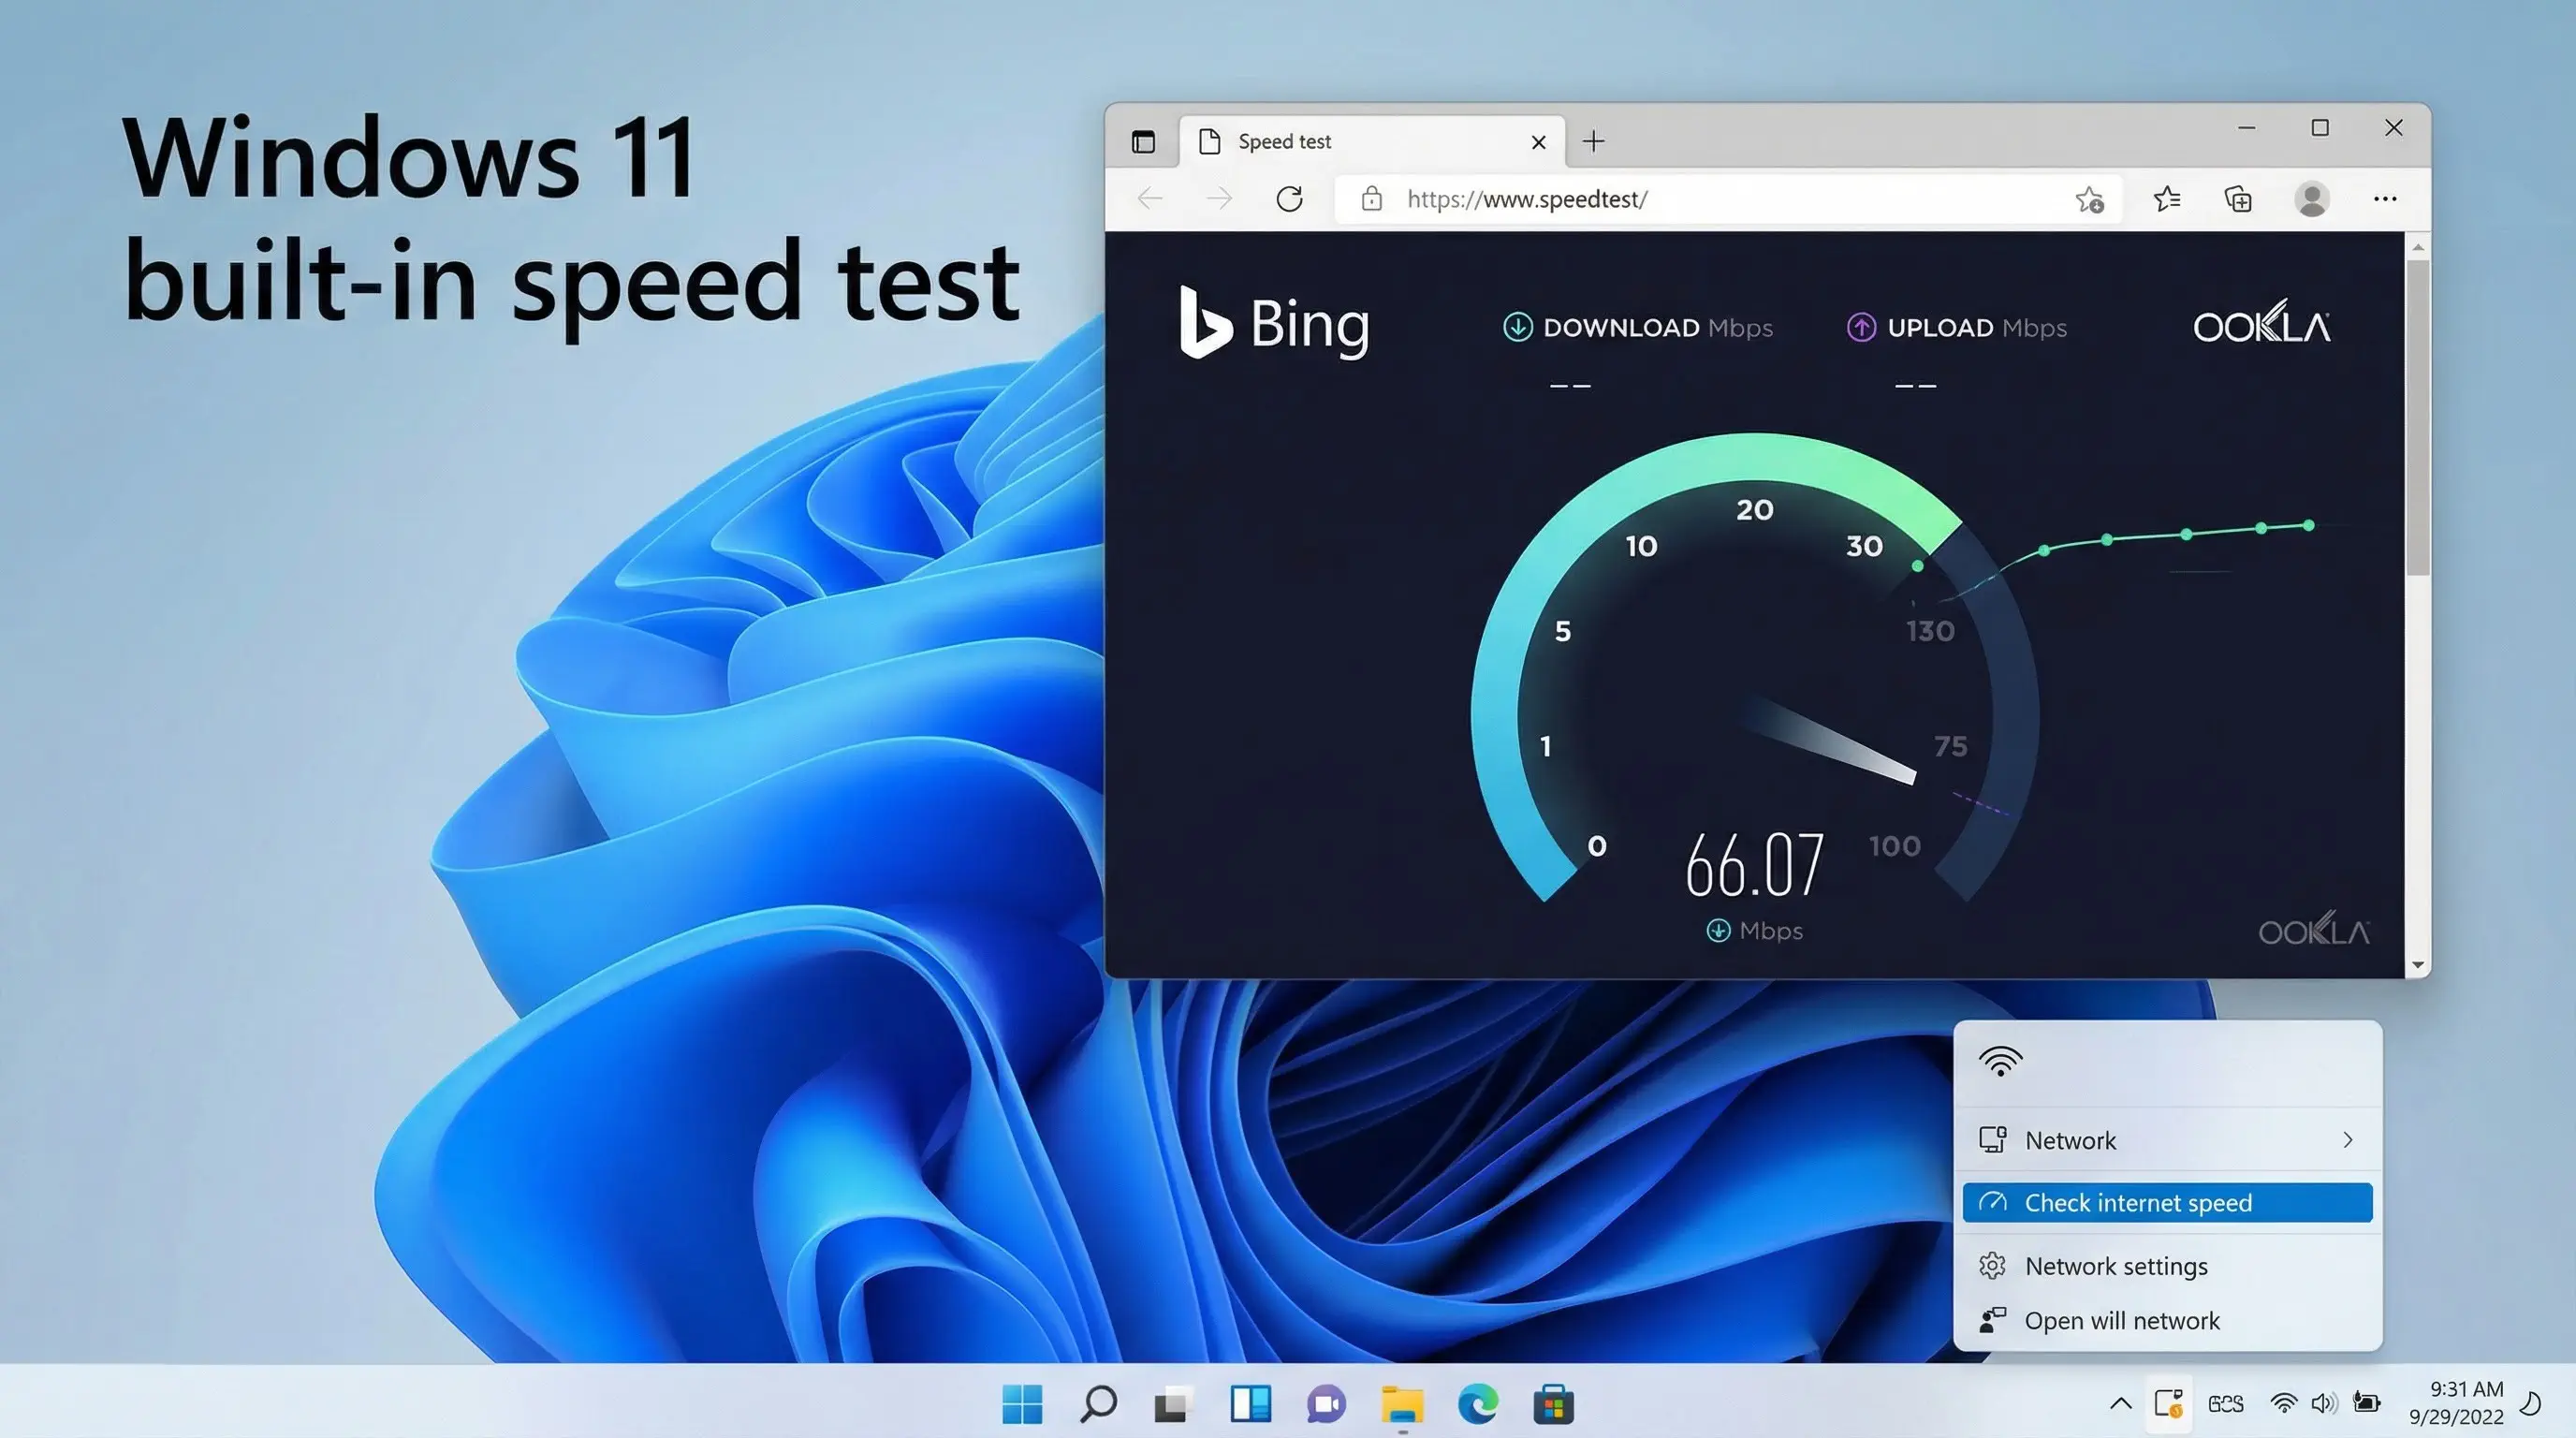Click the volume icon in system tray

(x=2323, y=1403)
